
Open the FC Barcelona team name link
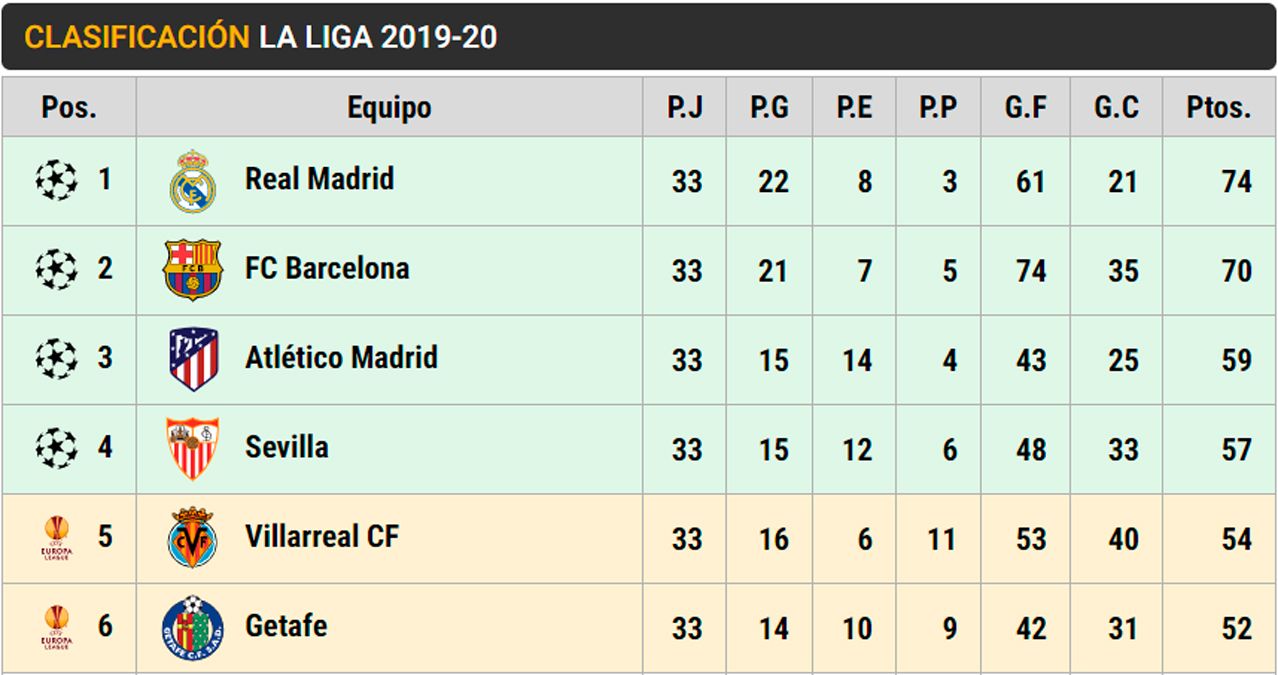[x=326, y=268]
